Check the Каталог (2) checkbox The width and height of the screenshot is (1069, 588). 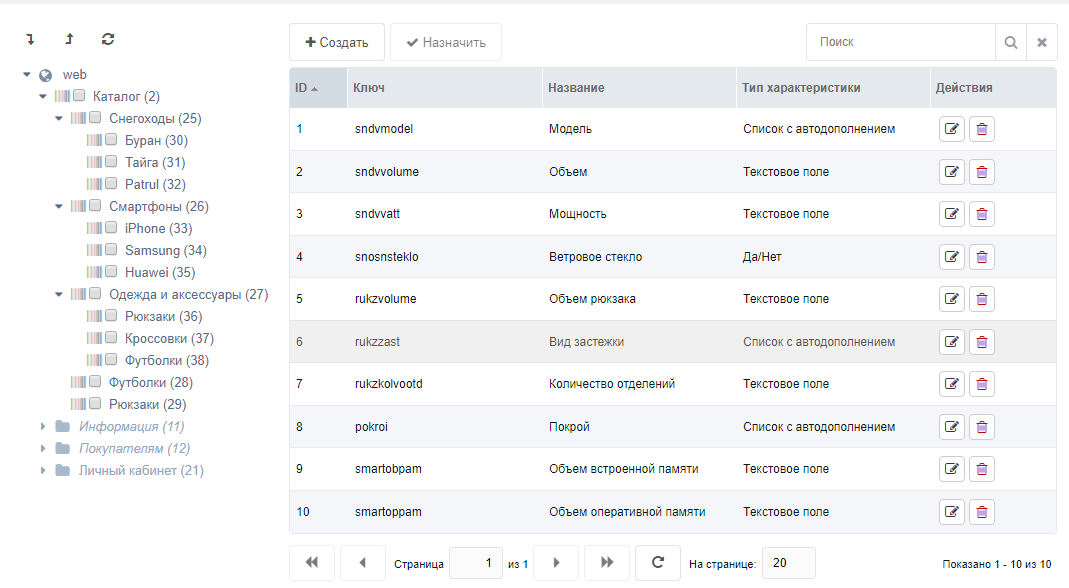tap(79, 95)
